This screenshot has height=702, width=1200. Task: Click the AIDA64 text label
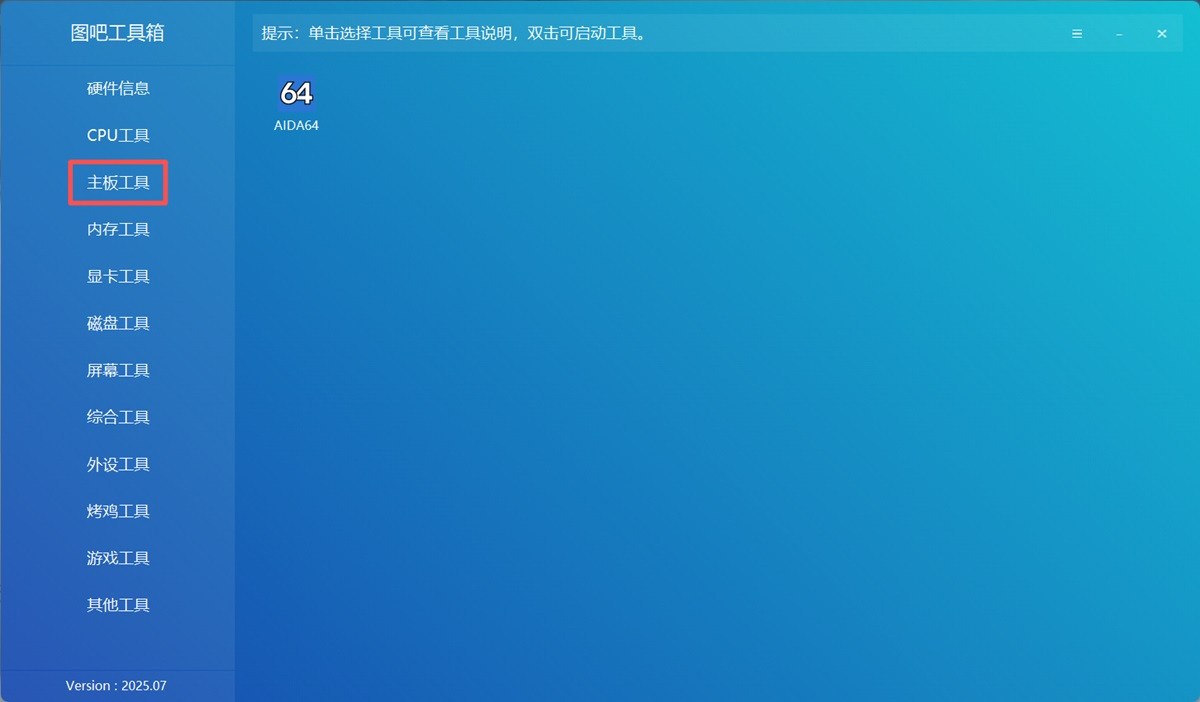[x=295, y=125]
